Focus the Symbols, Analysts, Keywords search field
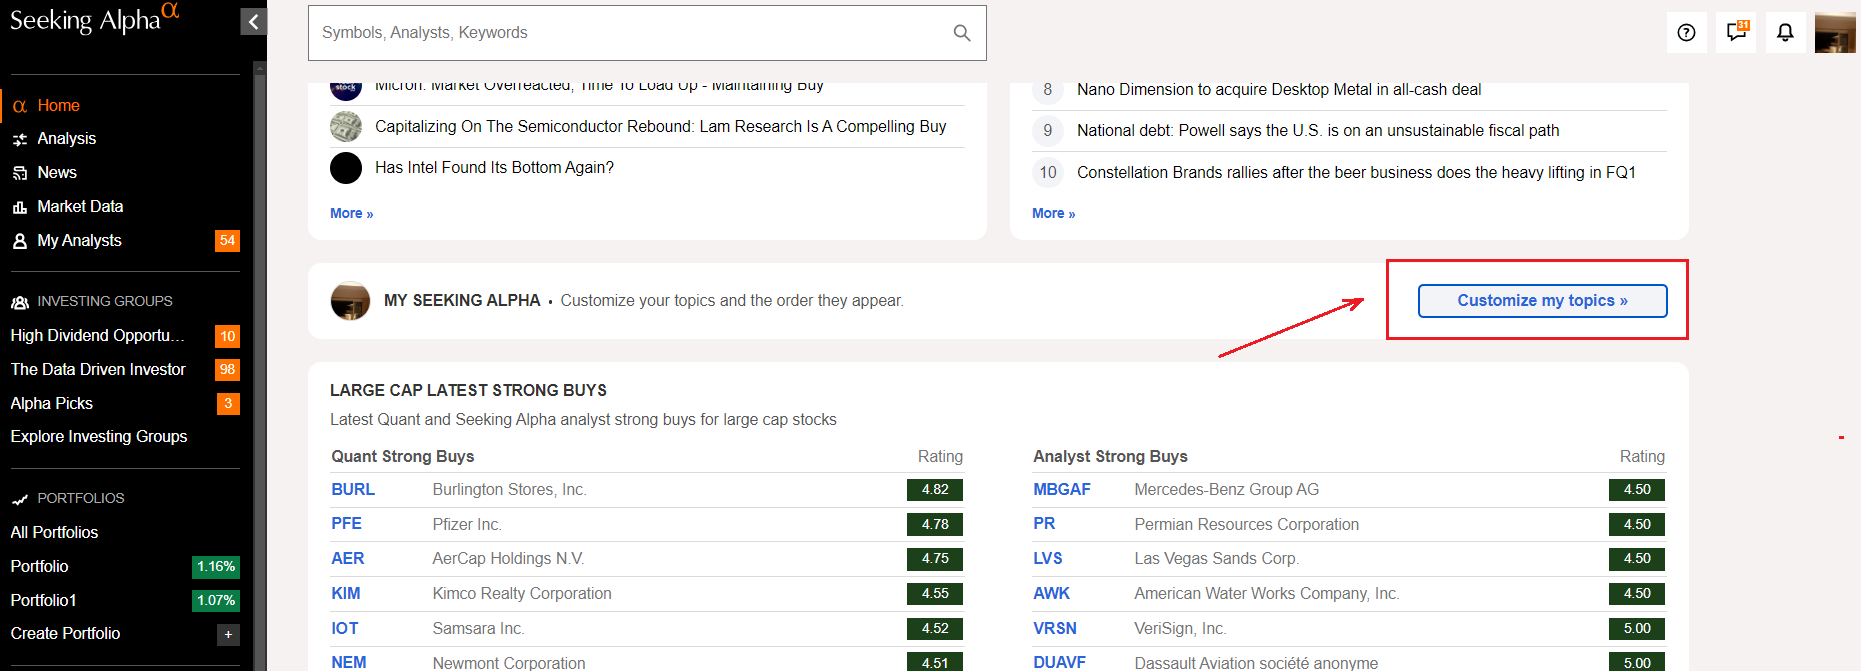Viewport: 1861px width, 671px height. click(x=647, y=33)
